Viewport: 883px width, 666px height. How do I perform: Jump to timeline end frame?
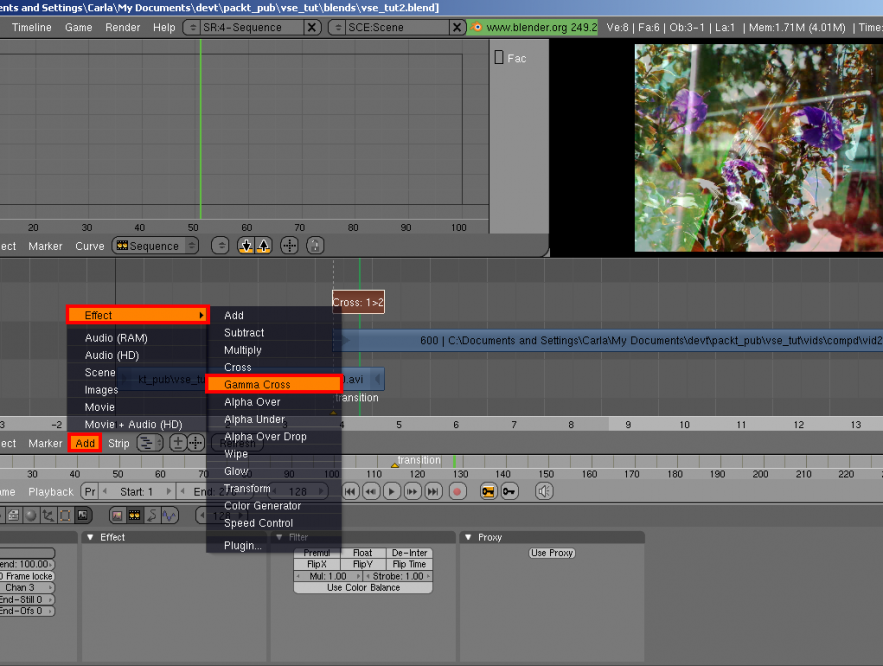433,491
